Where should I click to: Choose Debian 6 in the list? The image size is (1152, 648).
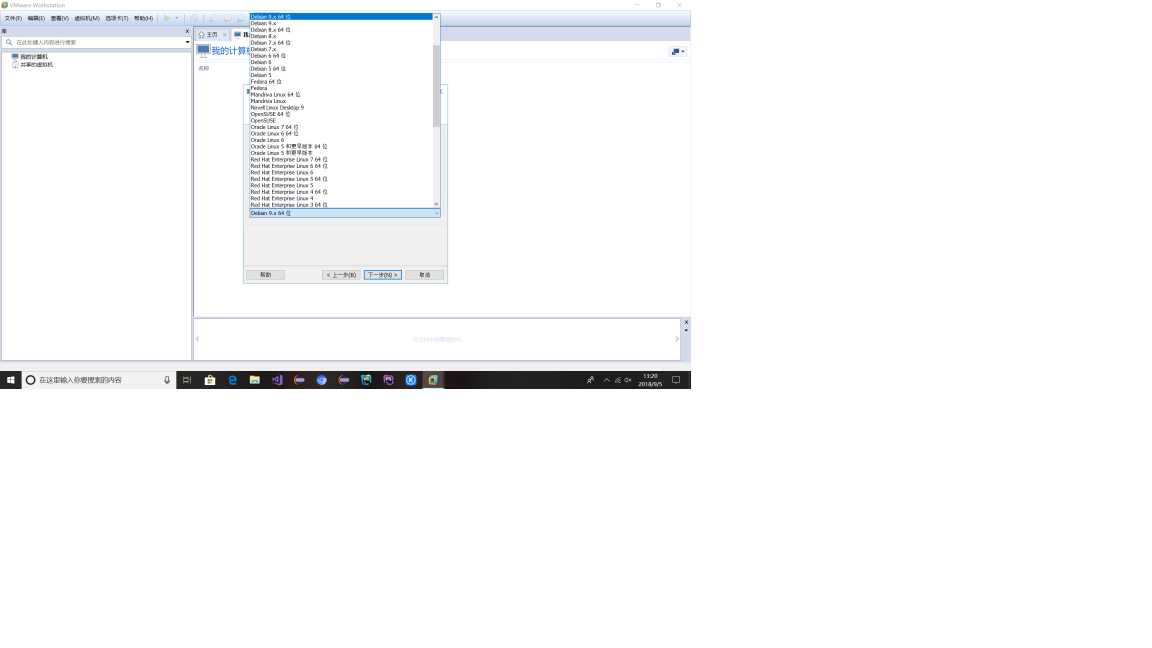pos(341,62)
